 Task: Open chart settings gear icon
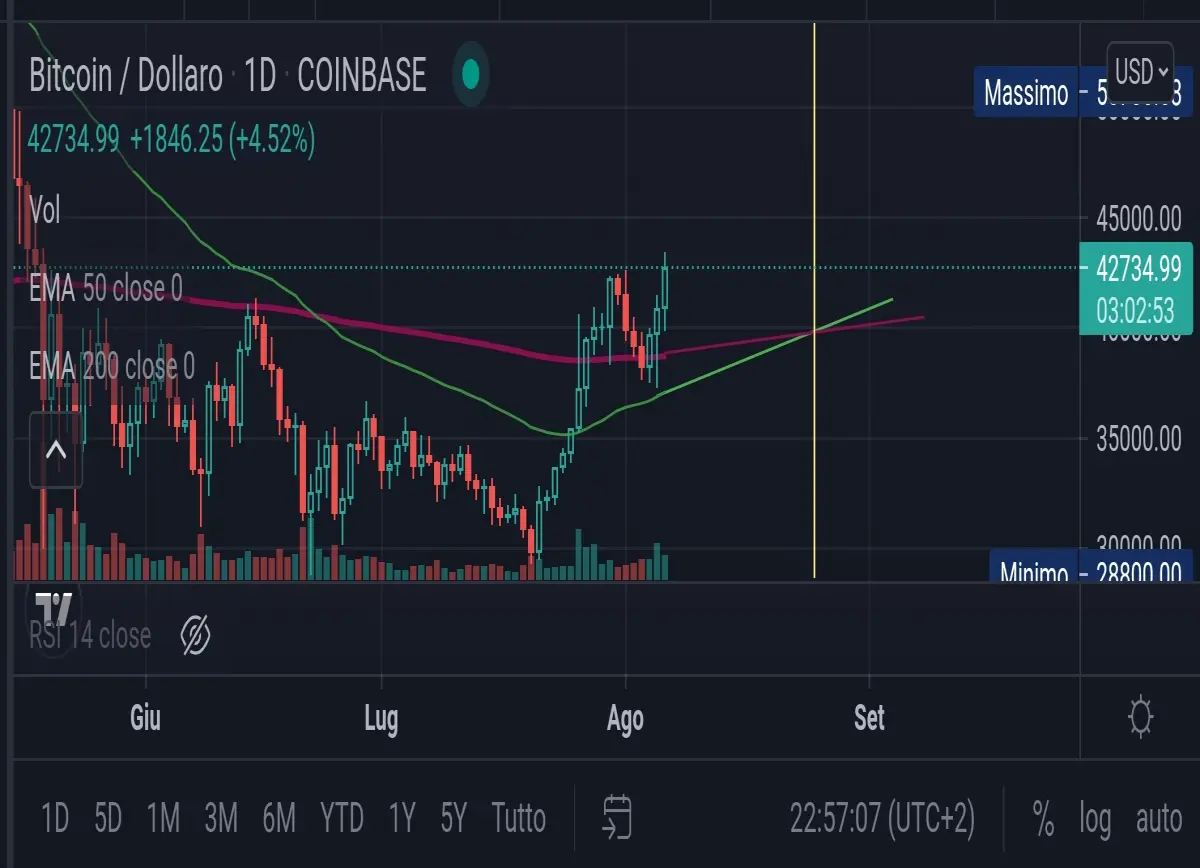point(1141,717)
